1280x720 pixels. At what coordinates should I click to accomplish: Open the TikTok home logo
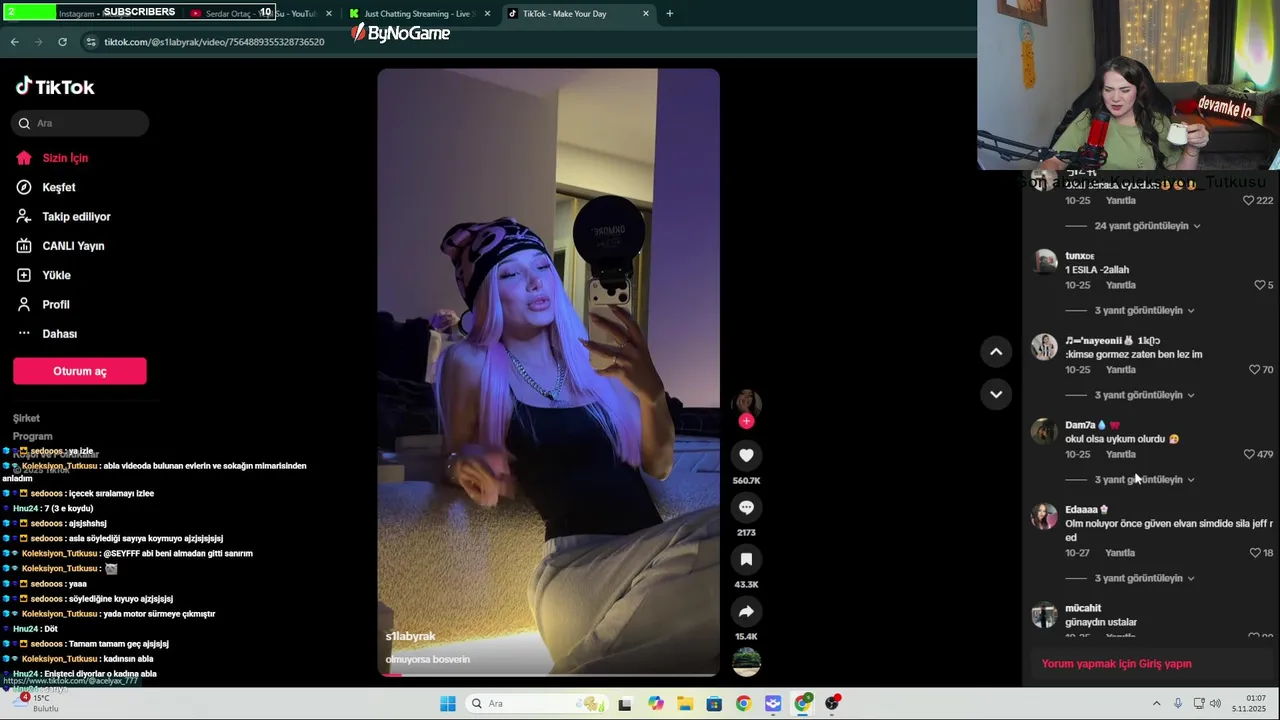55,87
